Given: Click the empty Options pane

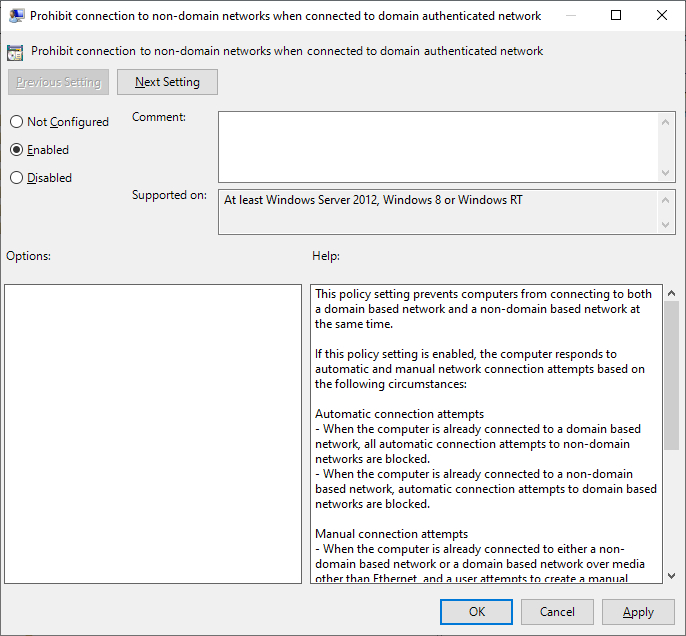Looking at the screenshot, I should point(153,433).
